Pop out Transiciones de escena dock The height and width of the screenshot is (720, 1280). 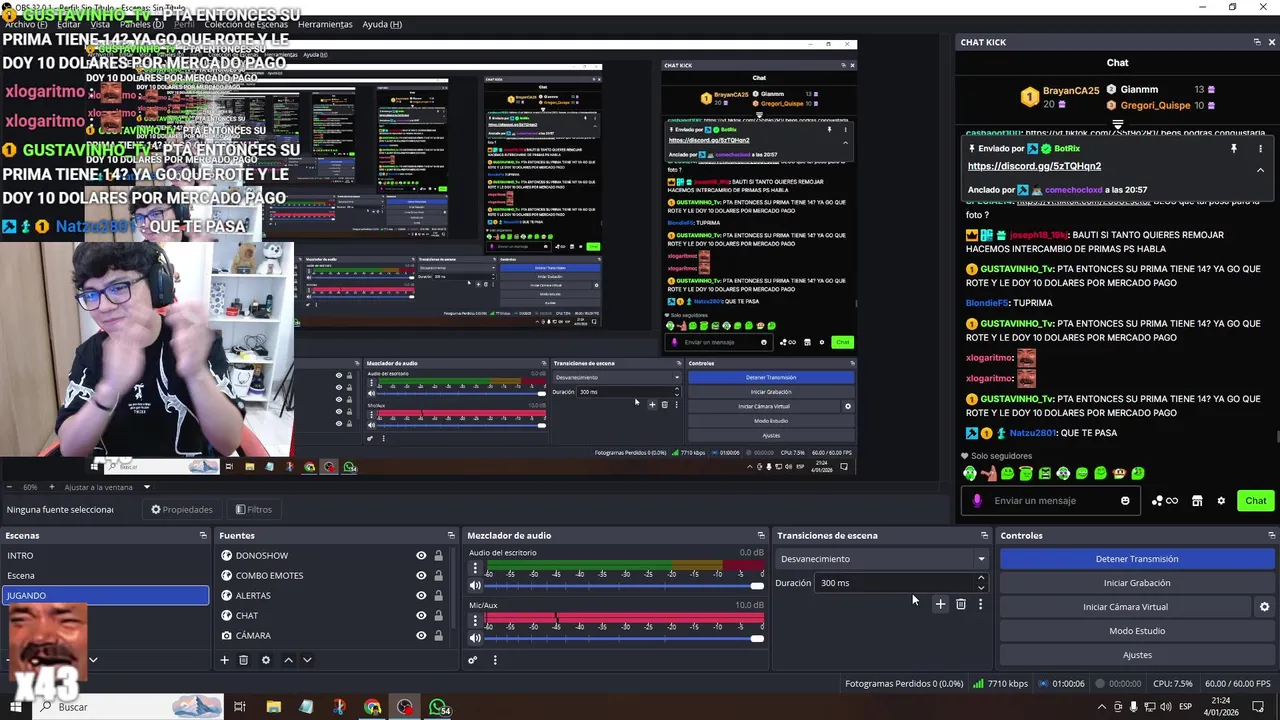click(x=984, y=536)
